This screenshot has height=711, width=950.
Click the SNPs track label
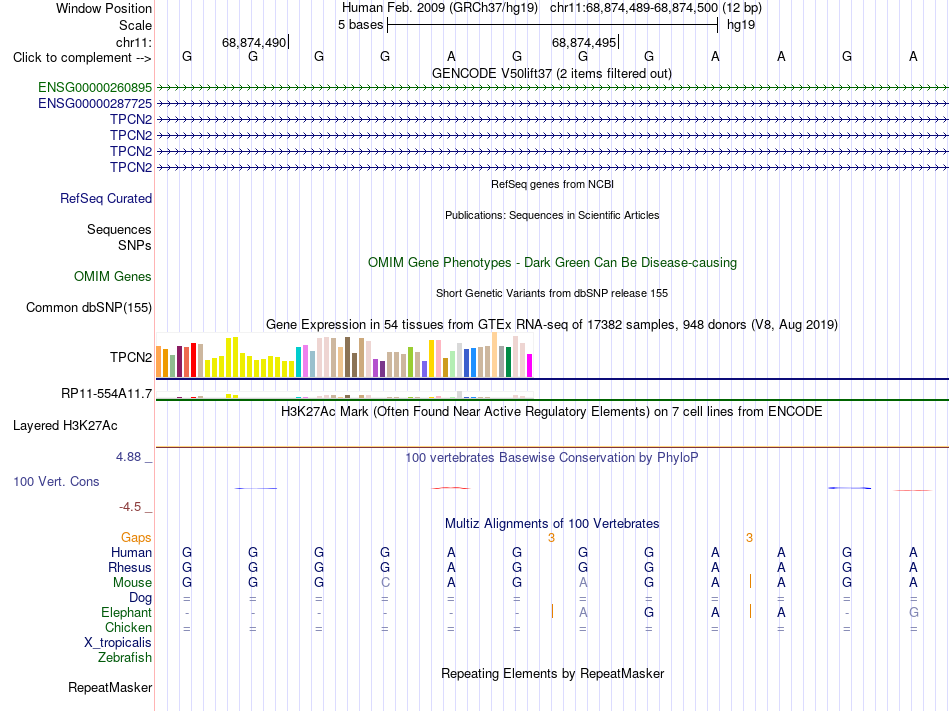click(x=135, y=245)
